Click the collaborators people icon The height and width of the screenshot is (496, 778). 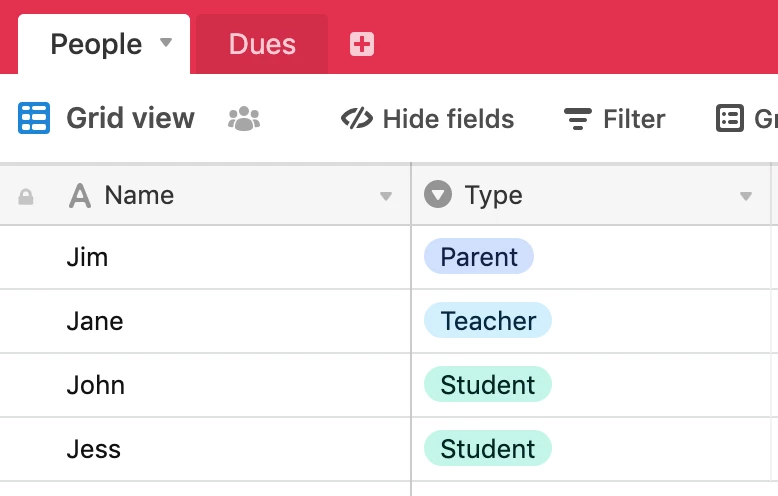click(244, 119)
